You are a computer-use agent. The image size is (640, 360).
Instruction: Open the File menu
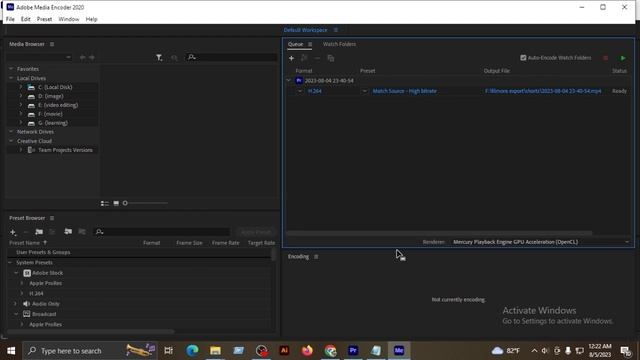click(10, 19)
